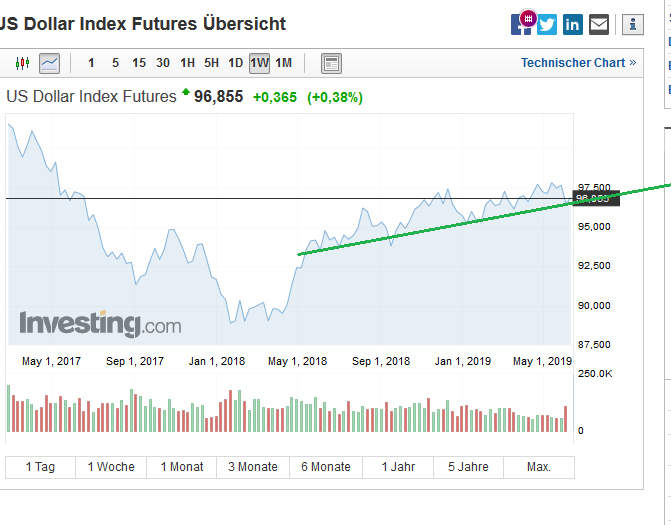Image resolution: width=671 pixels, height=525 pixels.
Task: Set interval to 1D
Action: [x=235, y=63]
